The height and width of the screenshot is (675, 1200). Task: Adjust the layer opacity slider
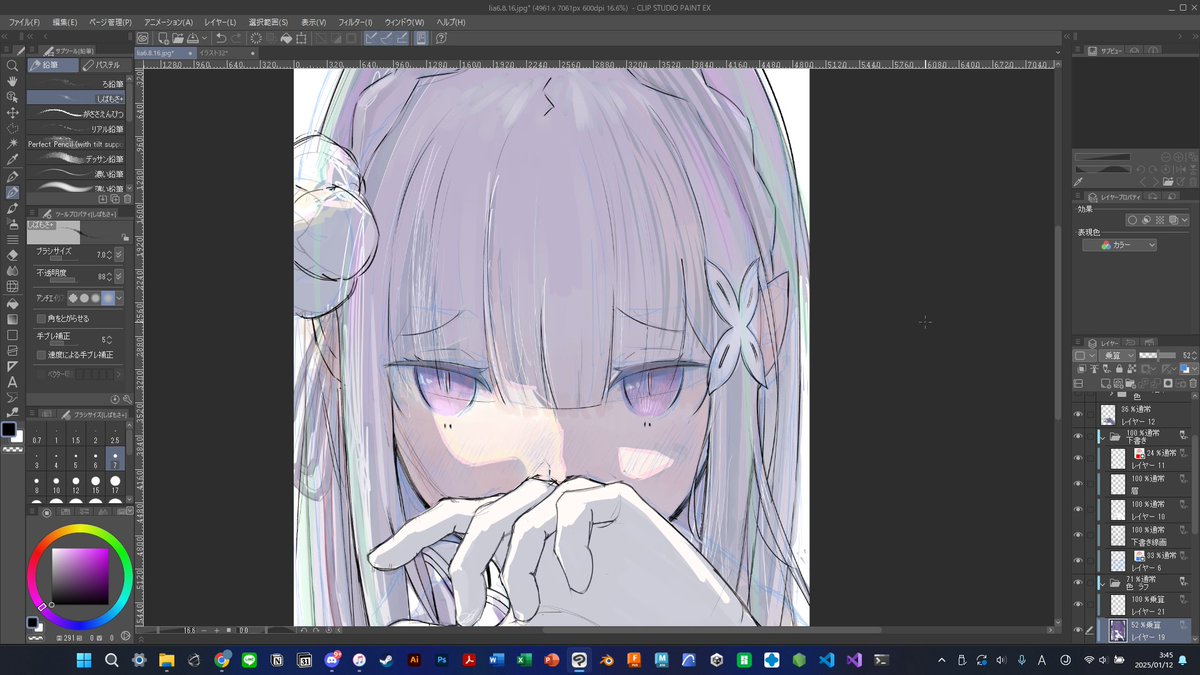point(1156,355)
